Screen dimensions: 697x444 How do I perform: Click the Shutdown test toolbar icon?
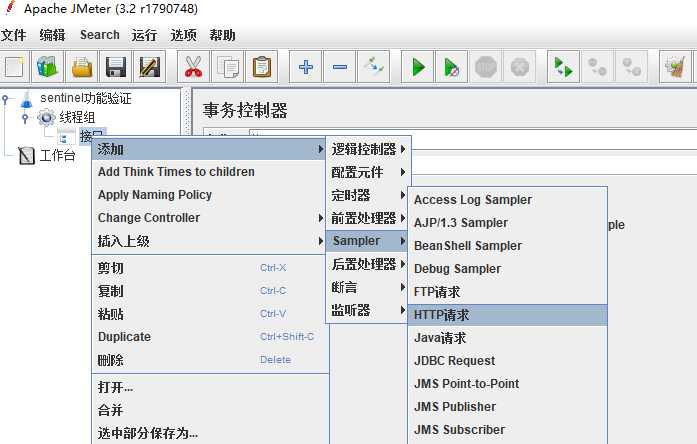[x=519, y=67]
